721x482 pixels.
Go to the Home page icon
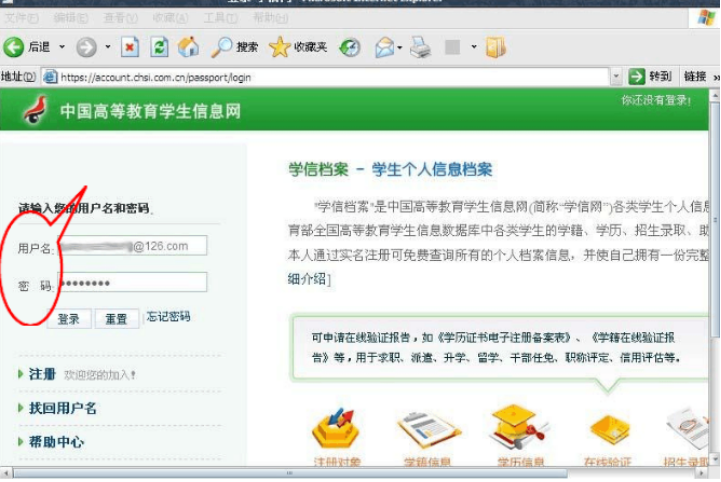[x=188, y=47]
